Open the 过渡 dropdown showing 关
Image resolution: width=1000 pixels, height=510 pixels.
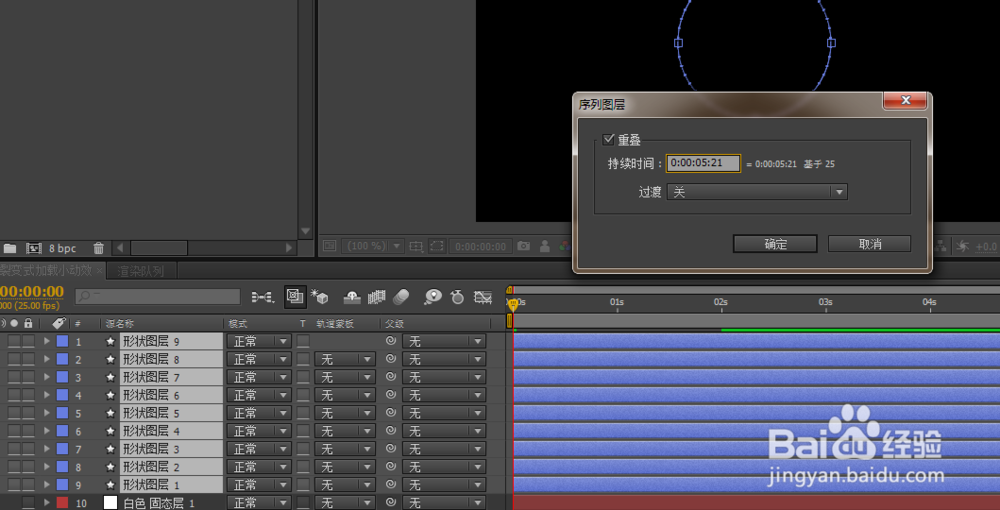pyautogui.click(x=757, y=192)
